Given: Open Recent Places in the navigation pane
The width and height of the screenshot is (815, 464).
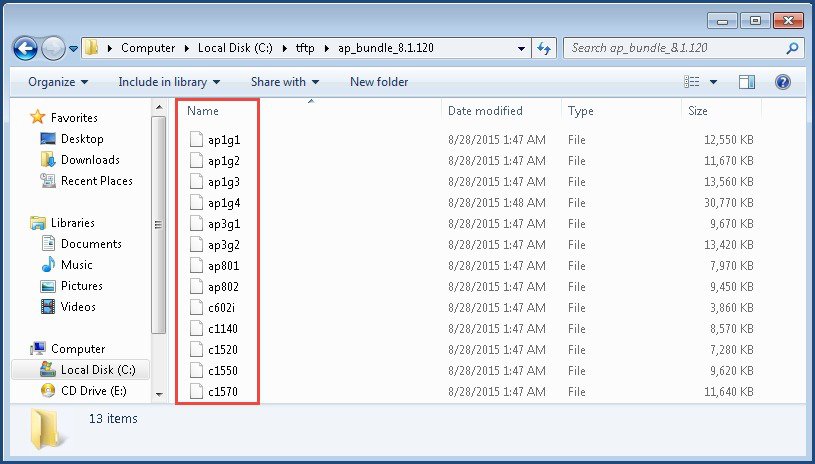Looking at the screenshot, I should pyautogui.click(x=97, y=181).
